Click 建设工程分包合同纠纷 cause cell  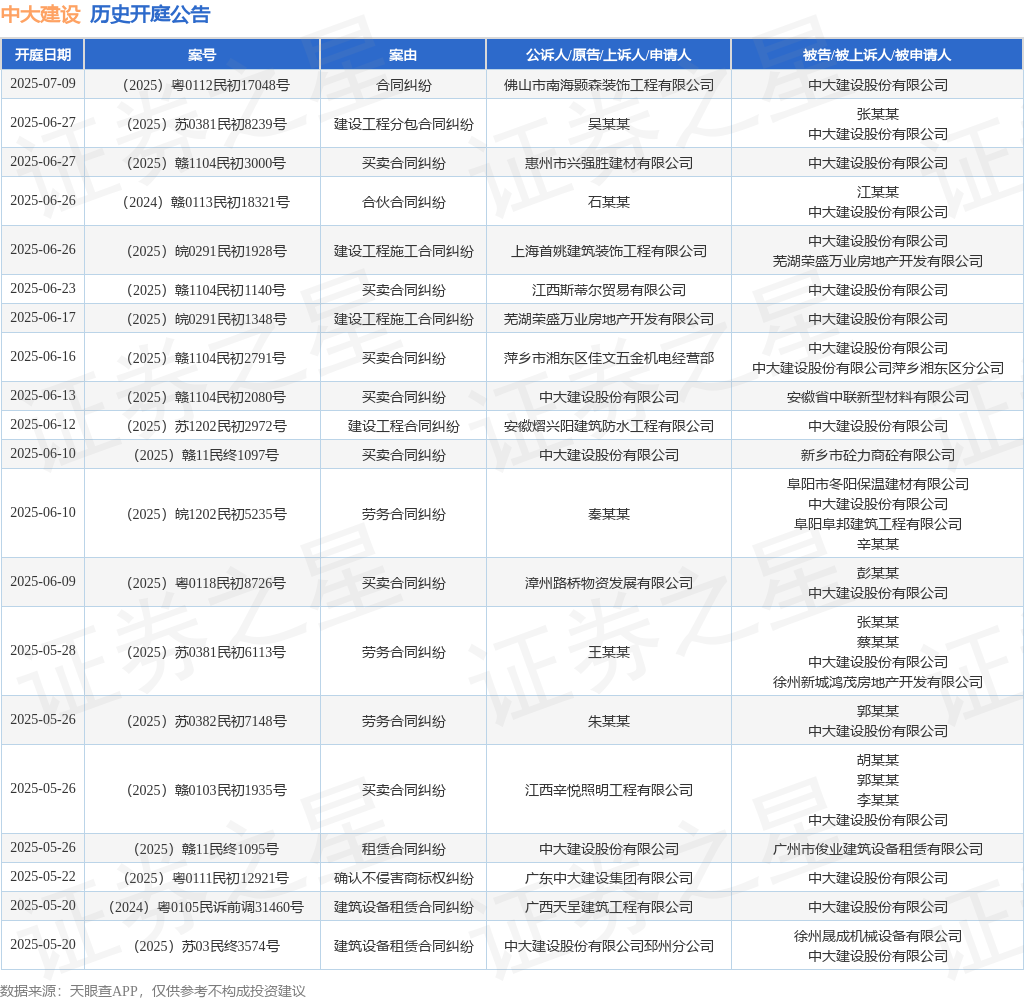404,124
